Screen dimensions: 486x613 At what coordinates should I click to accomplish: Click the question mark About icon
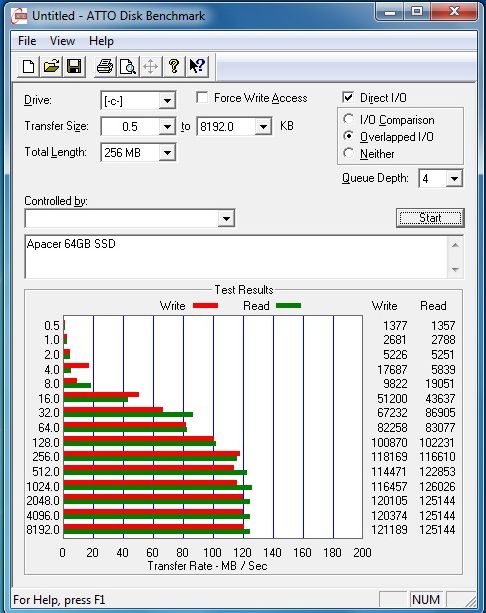click(174, 66)
